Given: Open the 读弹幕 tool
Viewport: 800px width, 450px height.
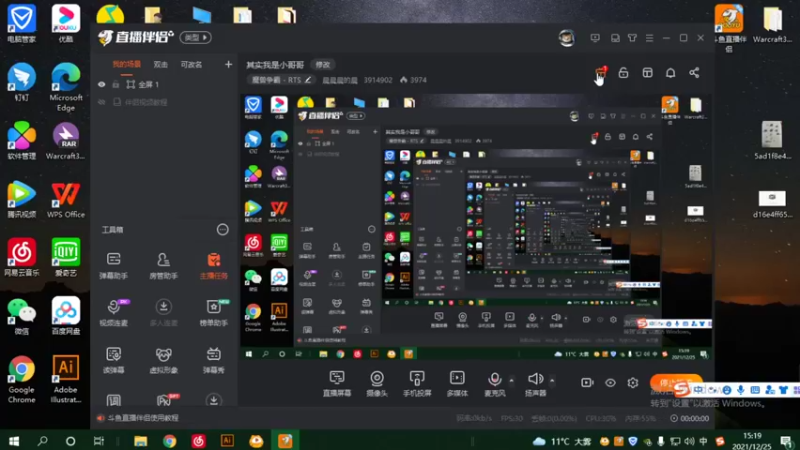Looking at the screenshot, I should pyautogui.click(x=113, y=360).
